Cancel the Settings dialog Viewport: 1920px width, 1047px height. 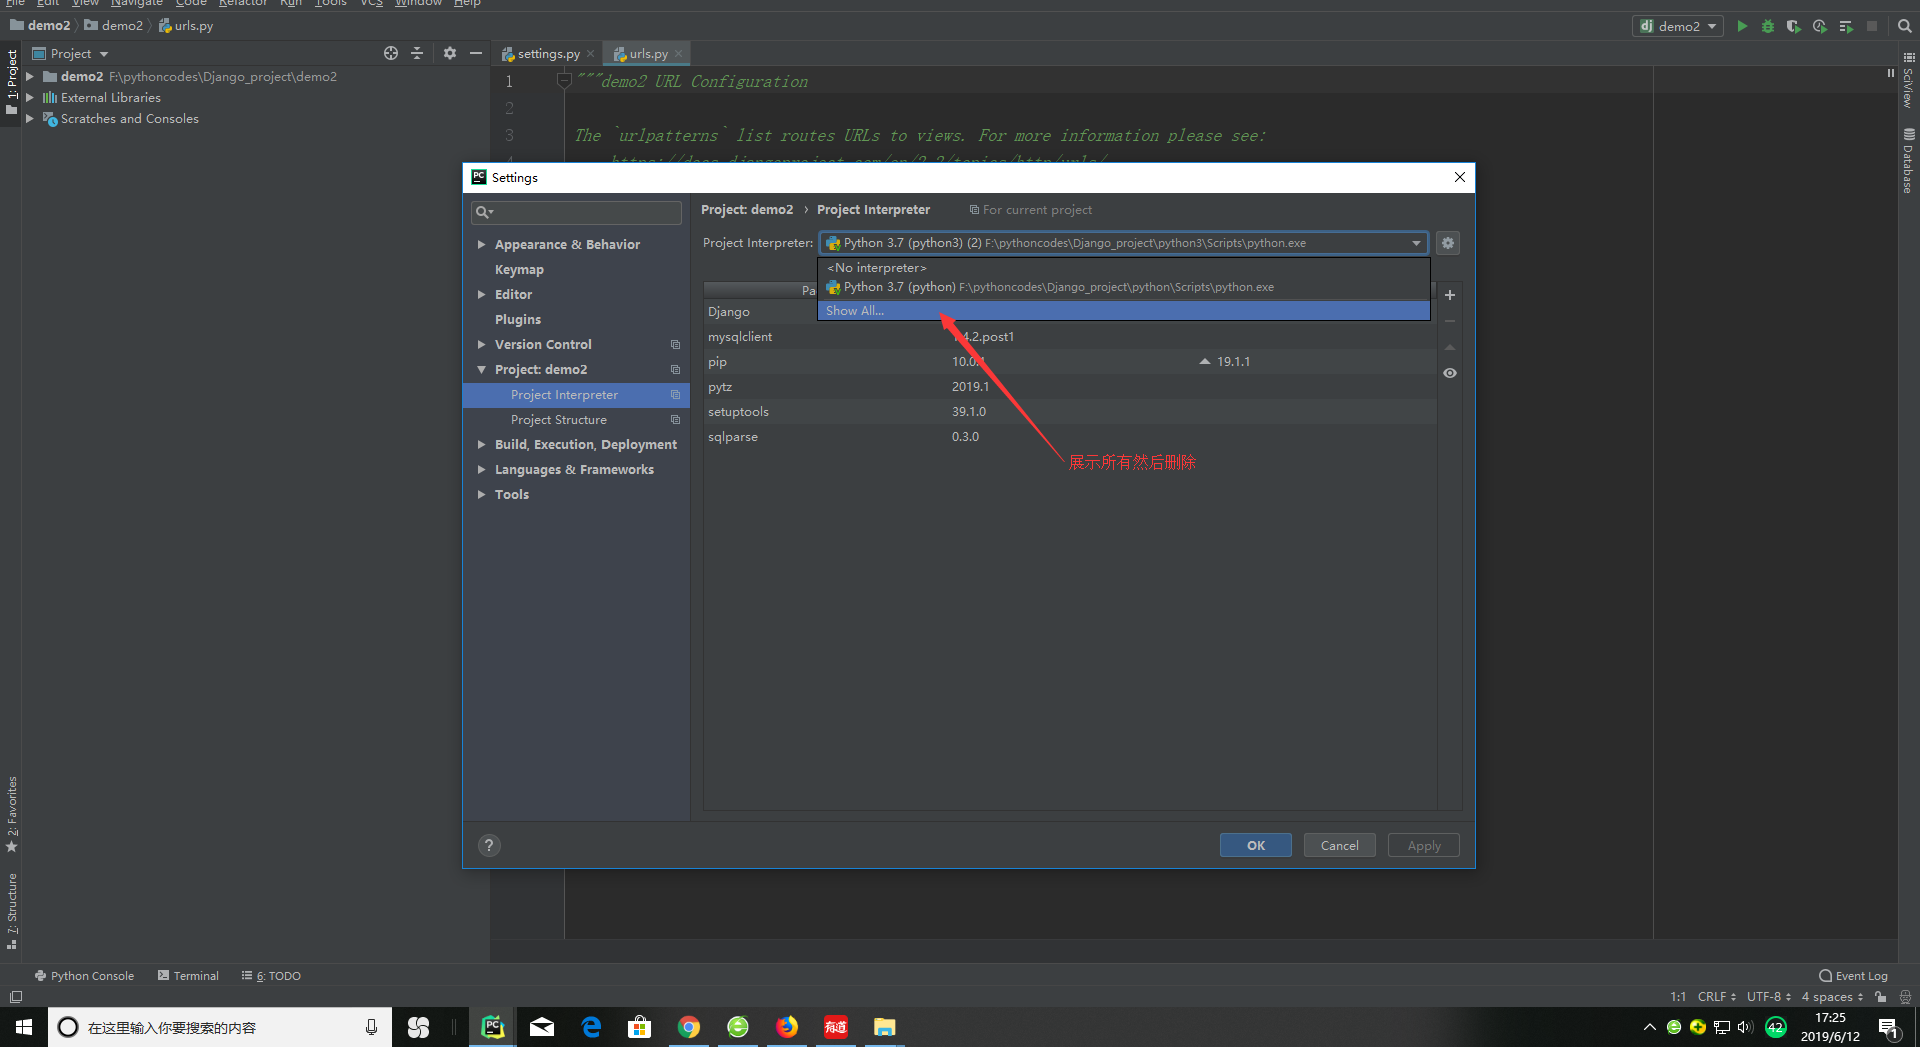click(1340, 845)
